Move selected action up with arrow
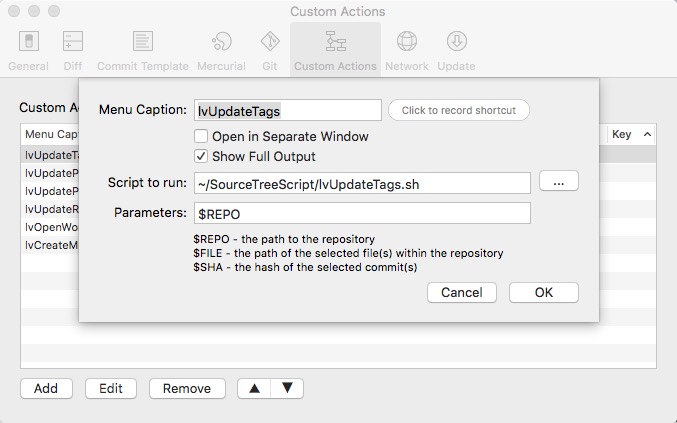 click(254, 388)
